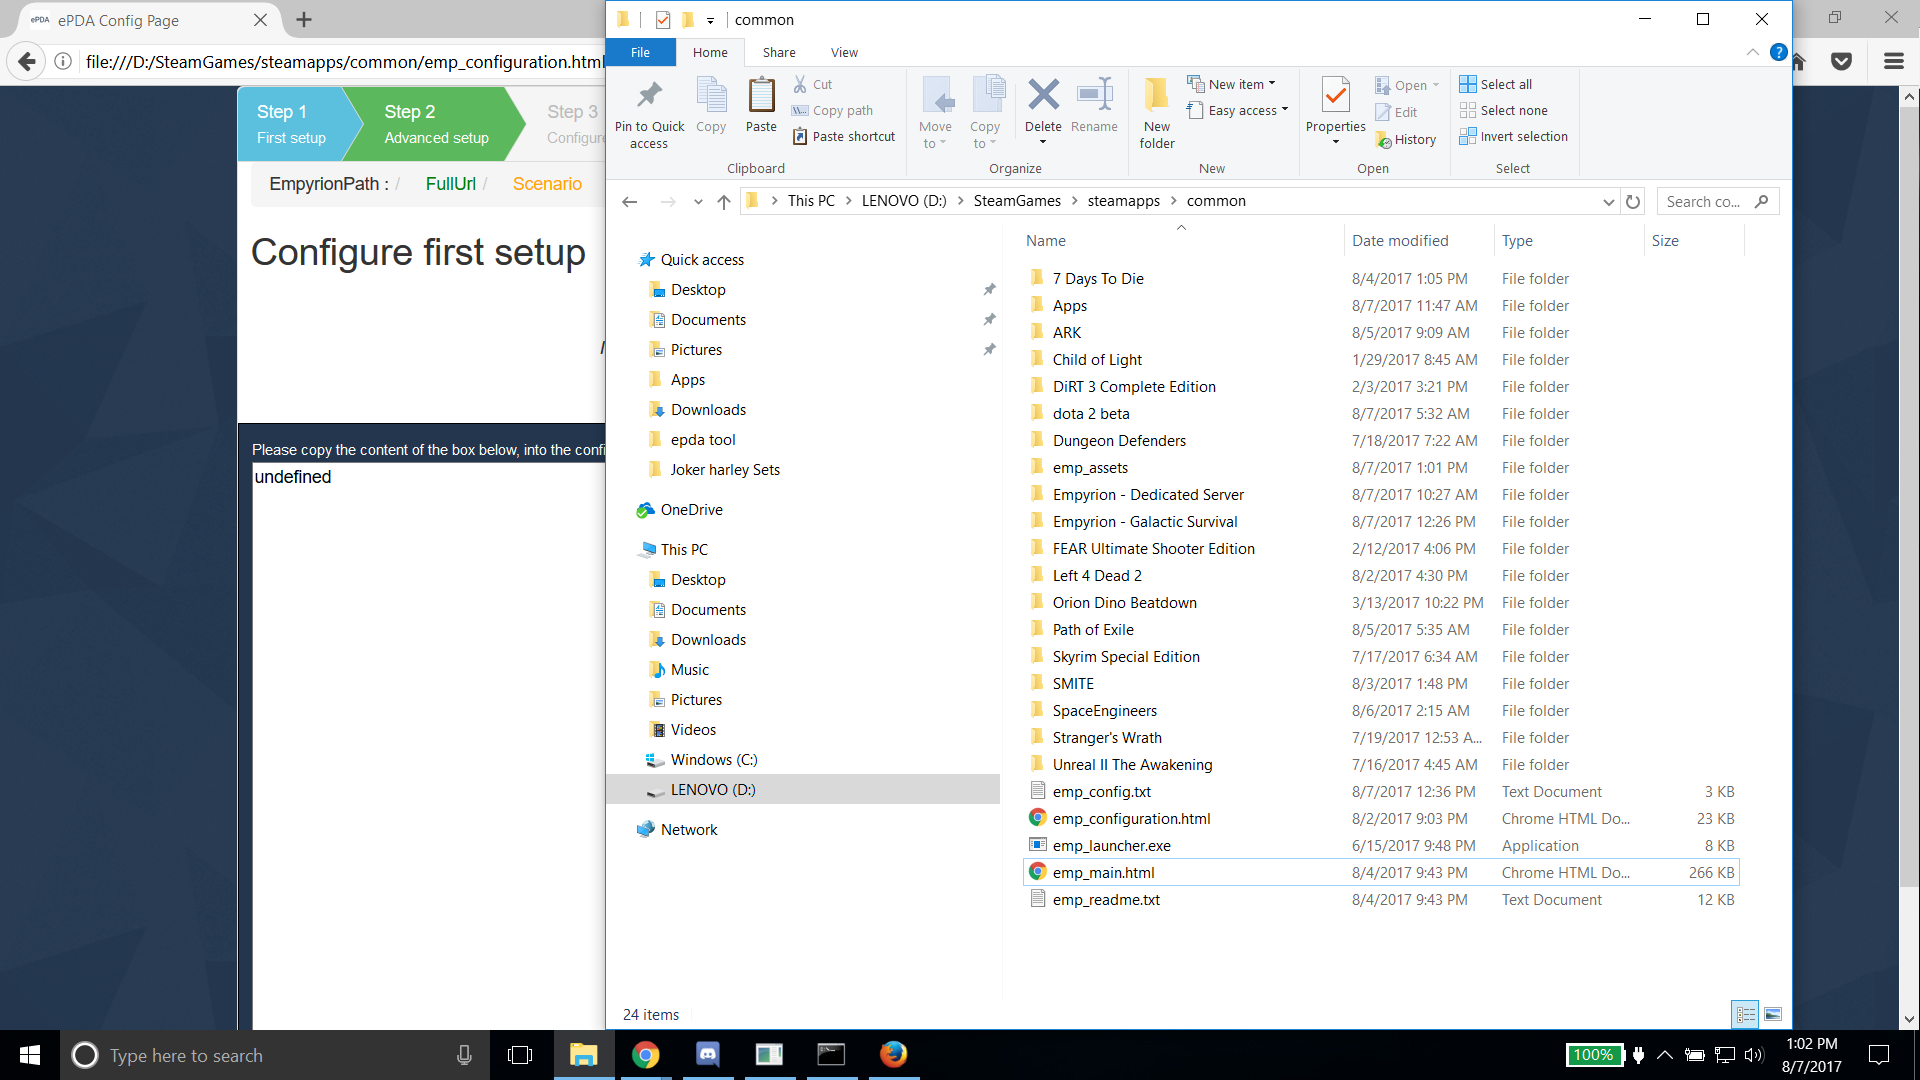Create a New folder from ribbon
1920x1080 pixels.
[1157, 112]
